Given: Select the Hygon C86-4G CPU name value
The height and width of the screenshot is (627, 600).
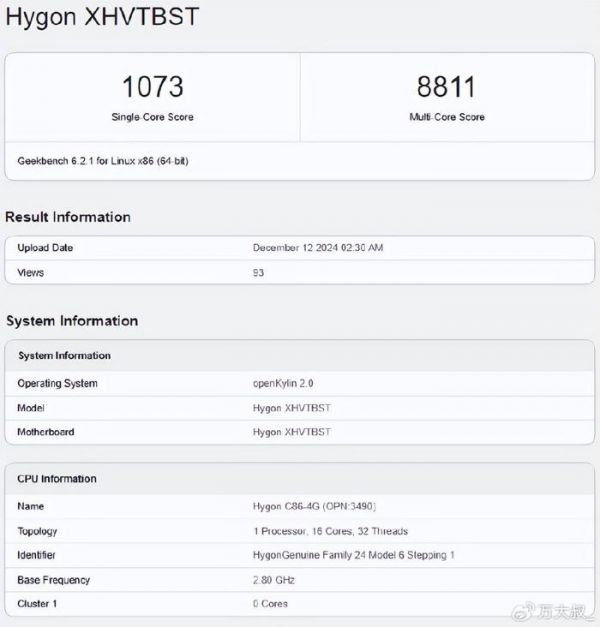Looking at the screenshot, I should [x=314, y=507].
